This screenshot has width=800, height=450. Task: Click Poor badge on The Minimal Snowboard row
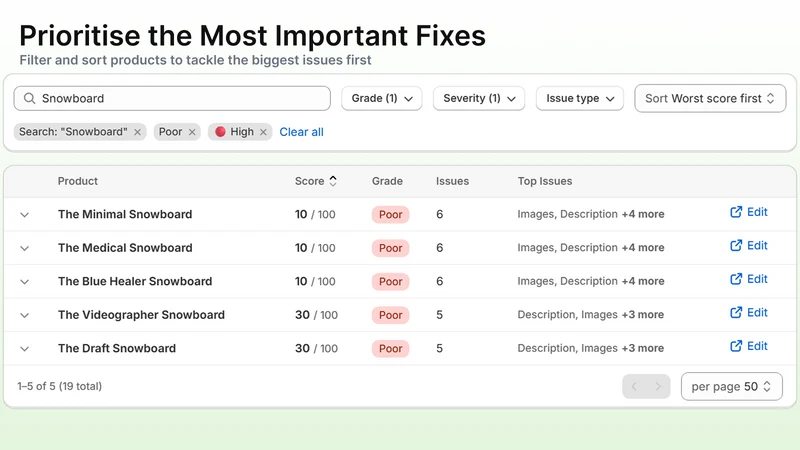390,215
